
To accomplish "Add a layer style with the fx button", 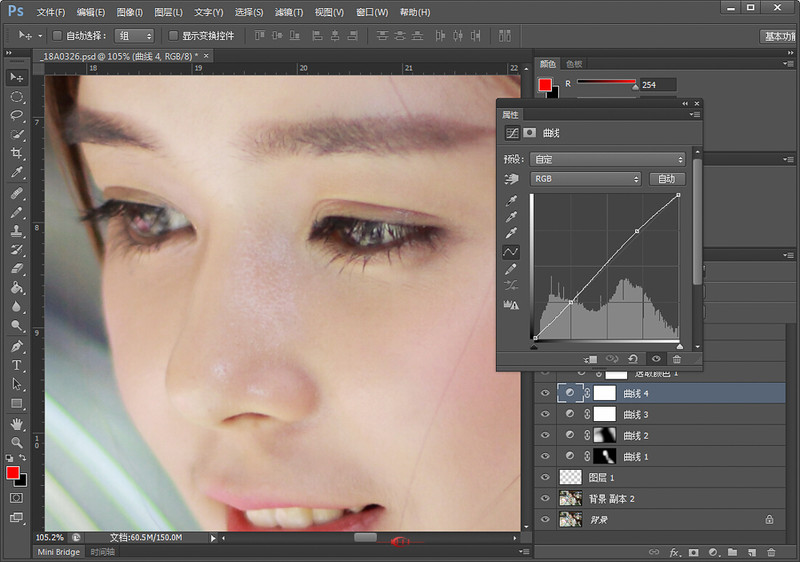I will coord(674,552).
